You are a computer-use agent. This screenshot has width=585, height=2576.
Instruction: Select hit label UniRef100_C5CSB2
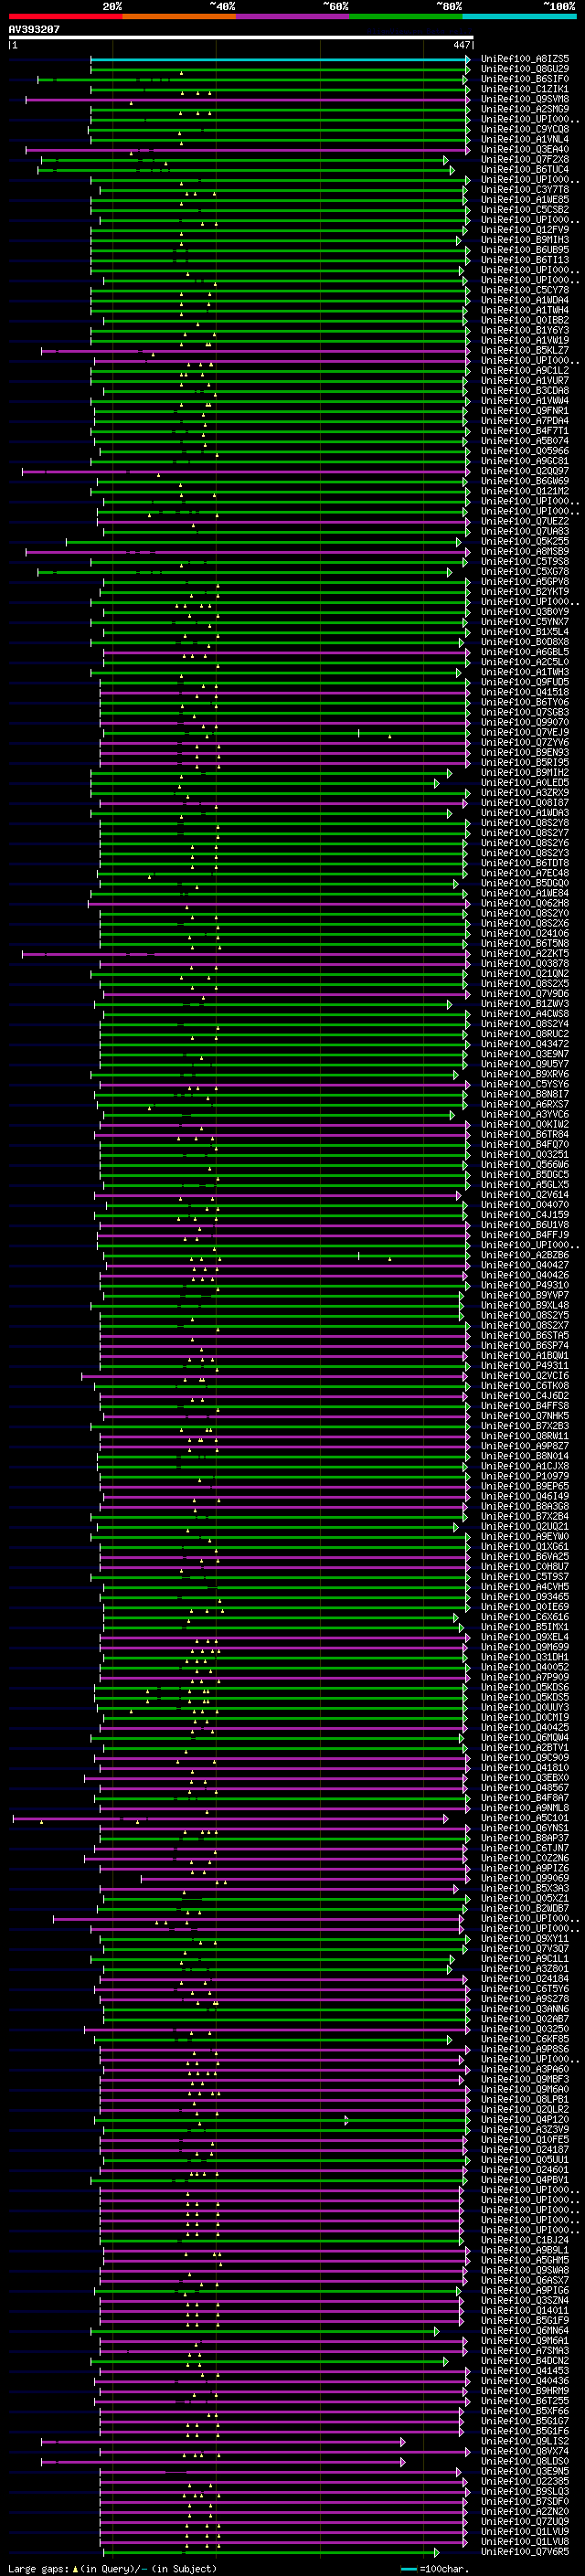(525, 210)
